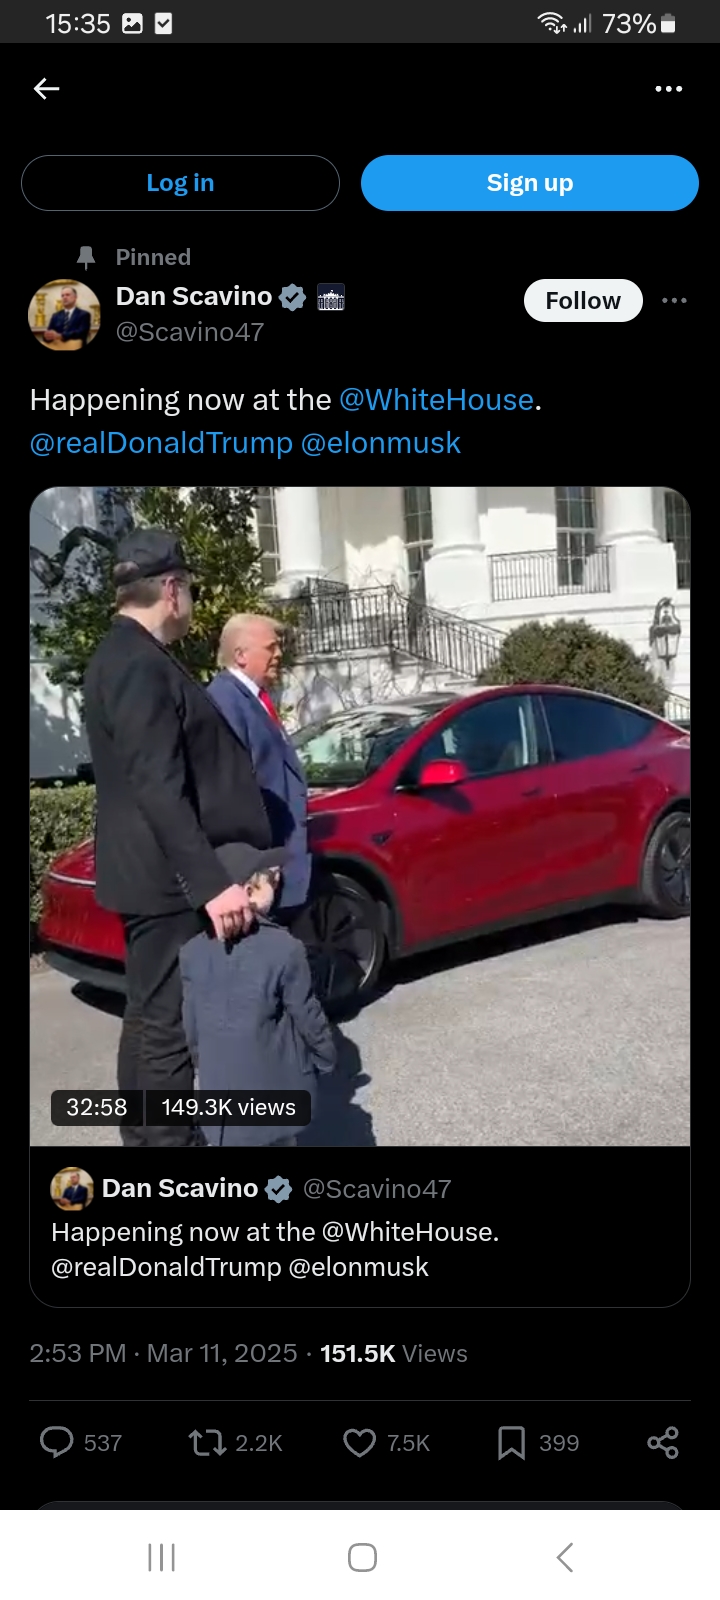Image resolution: width=720 pixels, height=1600 pixels.
Task: Open the top-right three-dot menu
Action: tap(668, 89)
